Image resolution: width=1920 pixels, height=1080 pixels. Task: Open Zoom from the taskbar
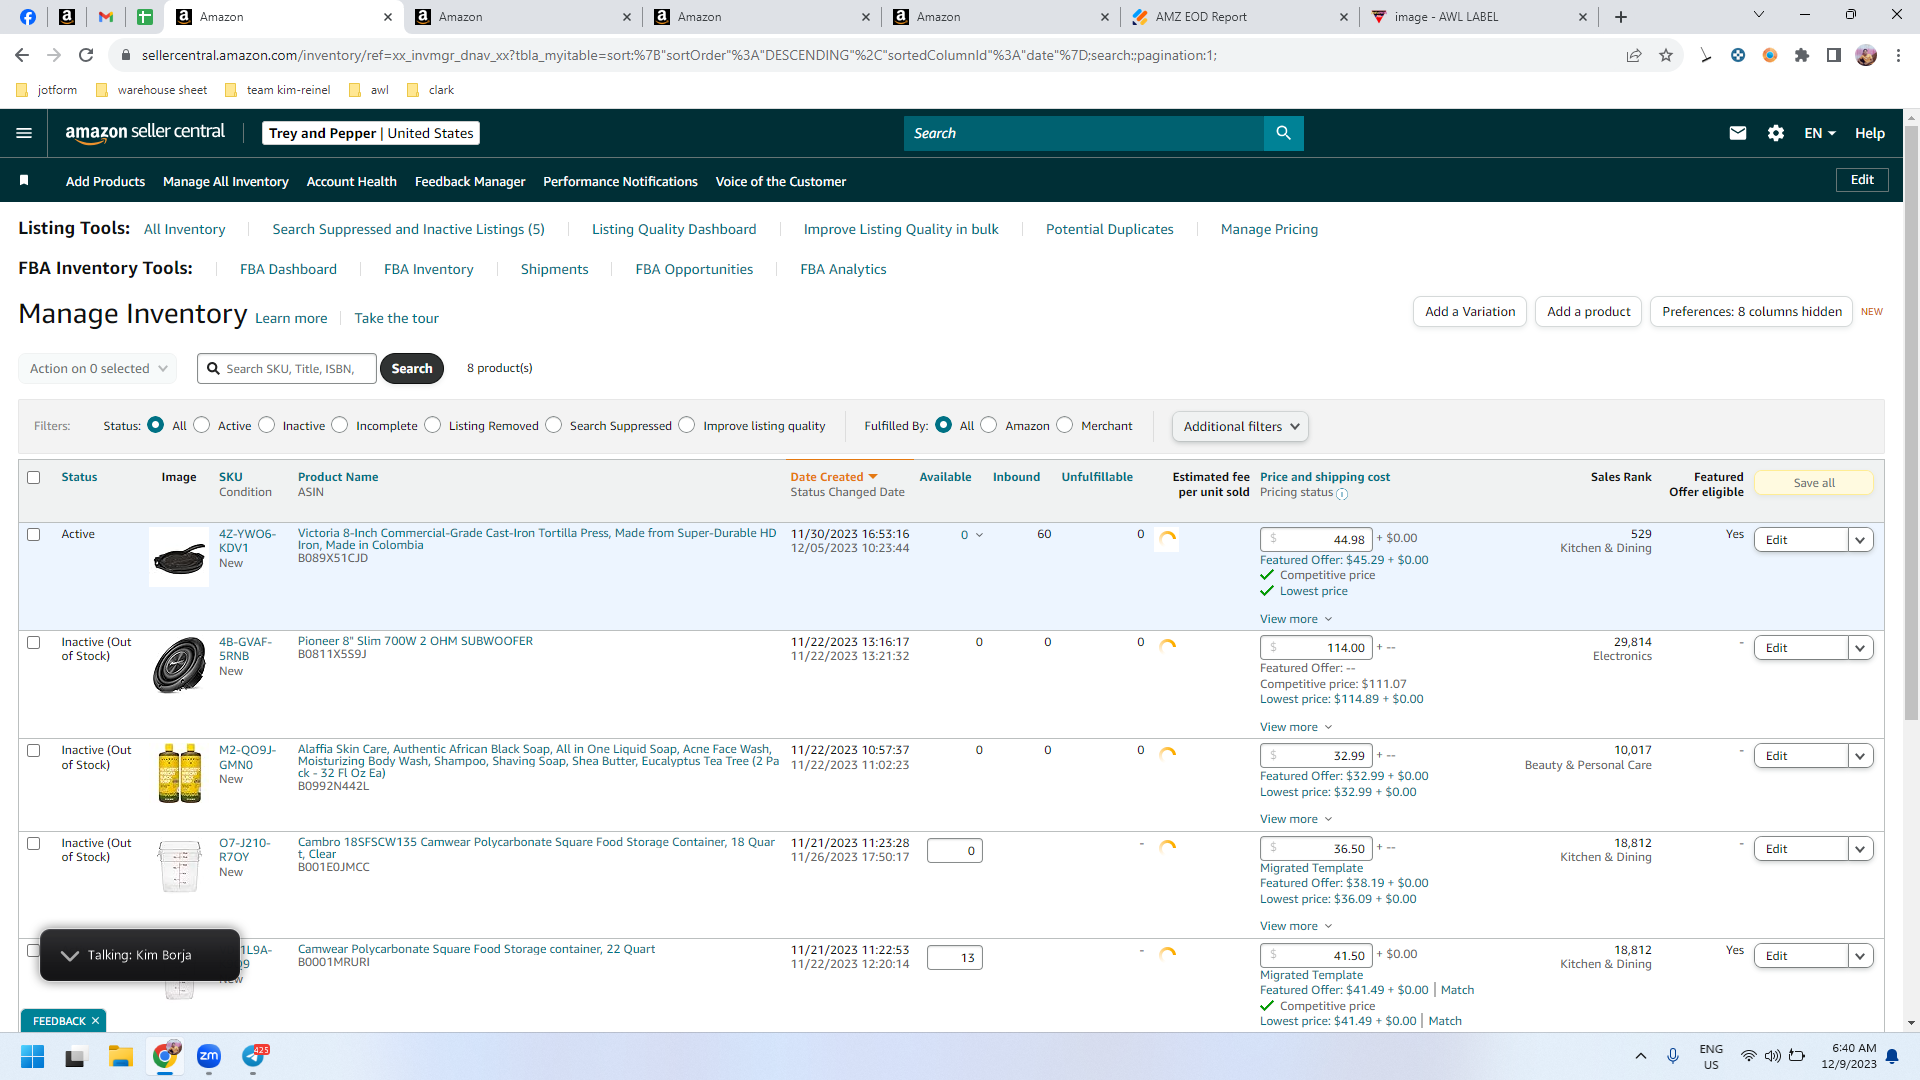209,1056
